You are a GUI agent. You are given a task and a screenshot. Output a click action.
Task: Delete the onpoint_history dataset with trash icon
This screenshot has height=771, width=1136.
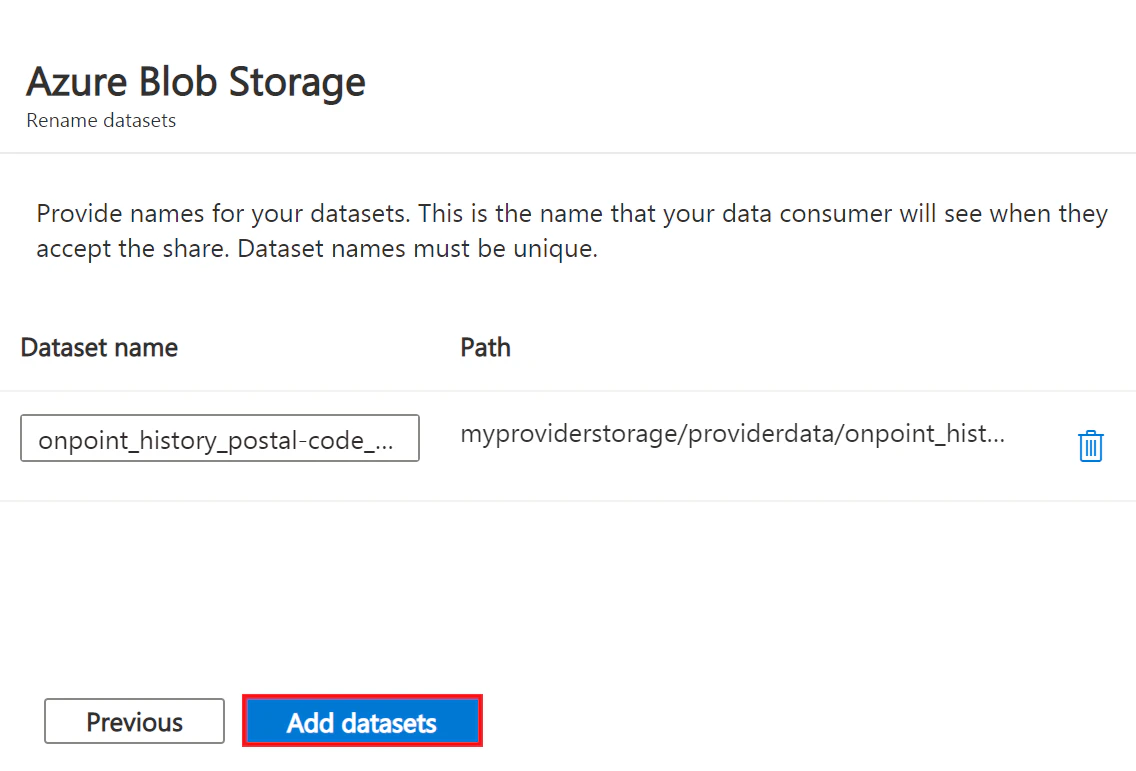(1090, 446)
